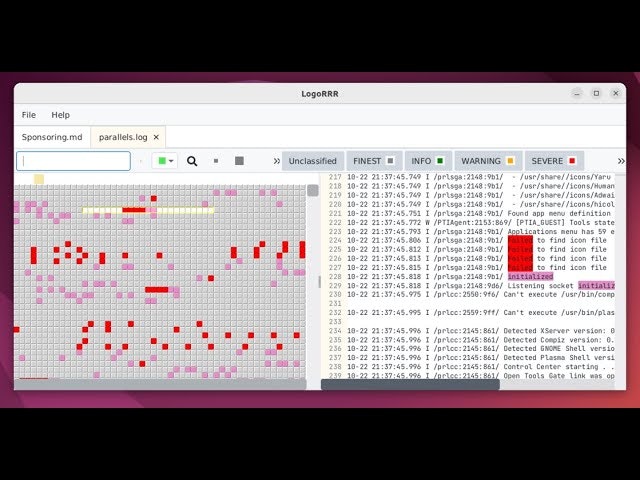Close the LogoRRR window
Screen dimensions: 640x480
click(x=616, y=93)
